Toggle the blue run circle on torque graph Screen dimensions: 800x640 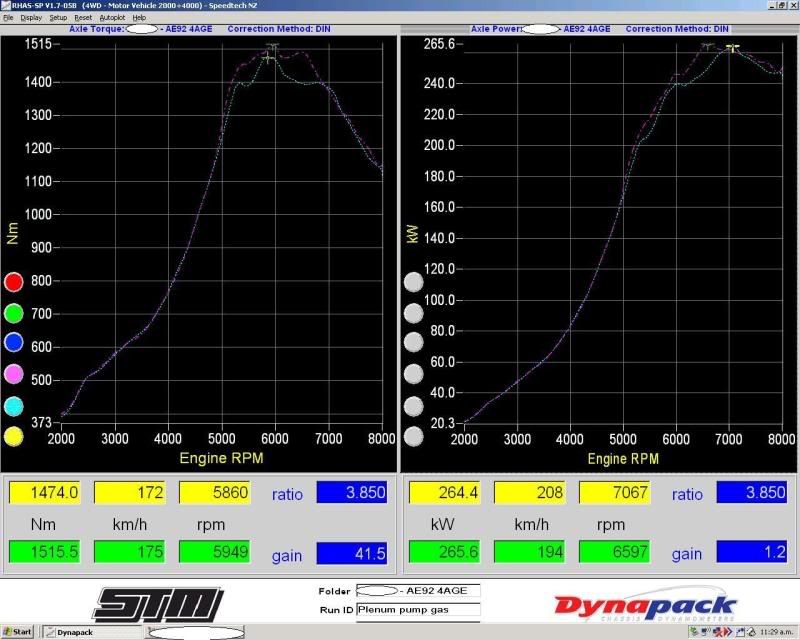14,342
